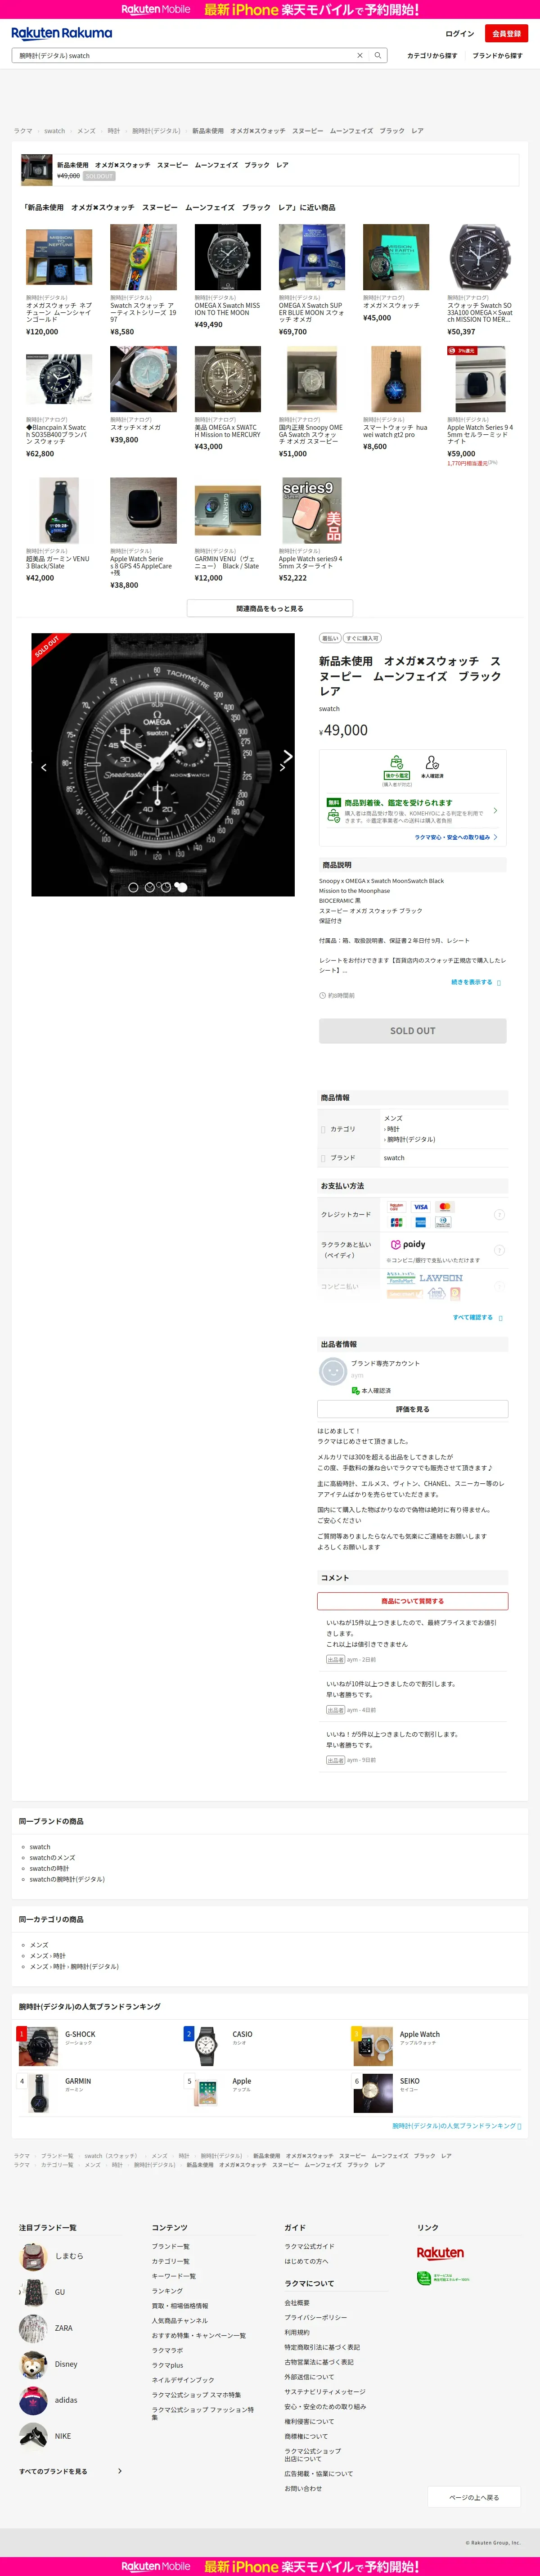Select the third image carousel dot

tap(165, 887)
